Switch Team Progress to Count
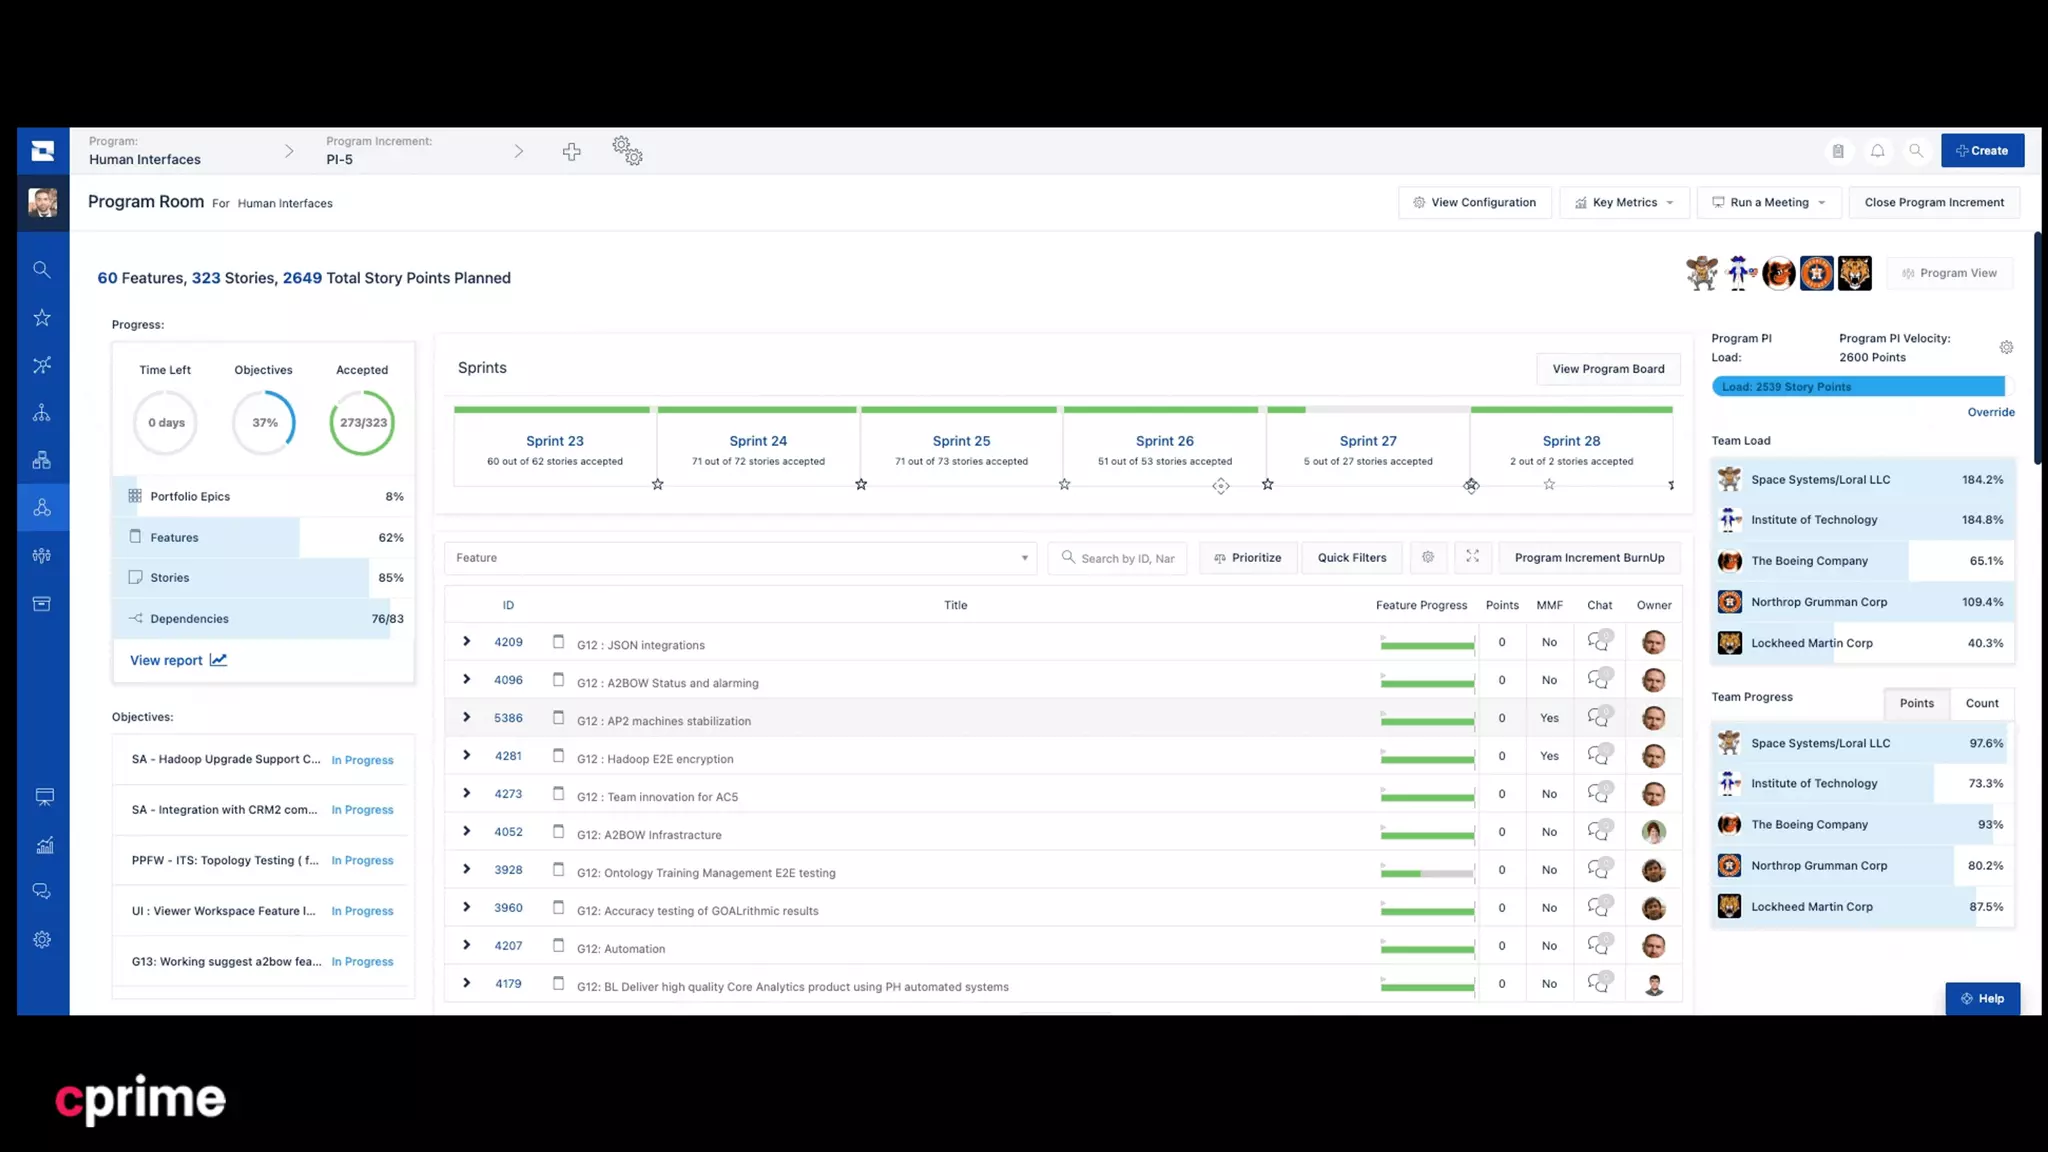2048x1152 pixels. (1981, 703)
